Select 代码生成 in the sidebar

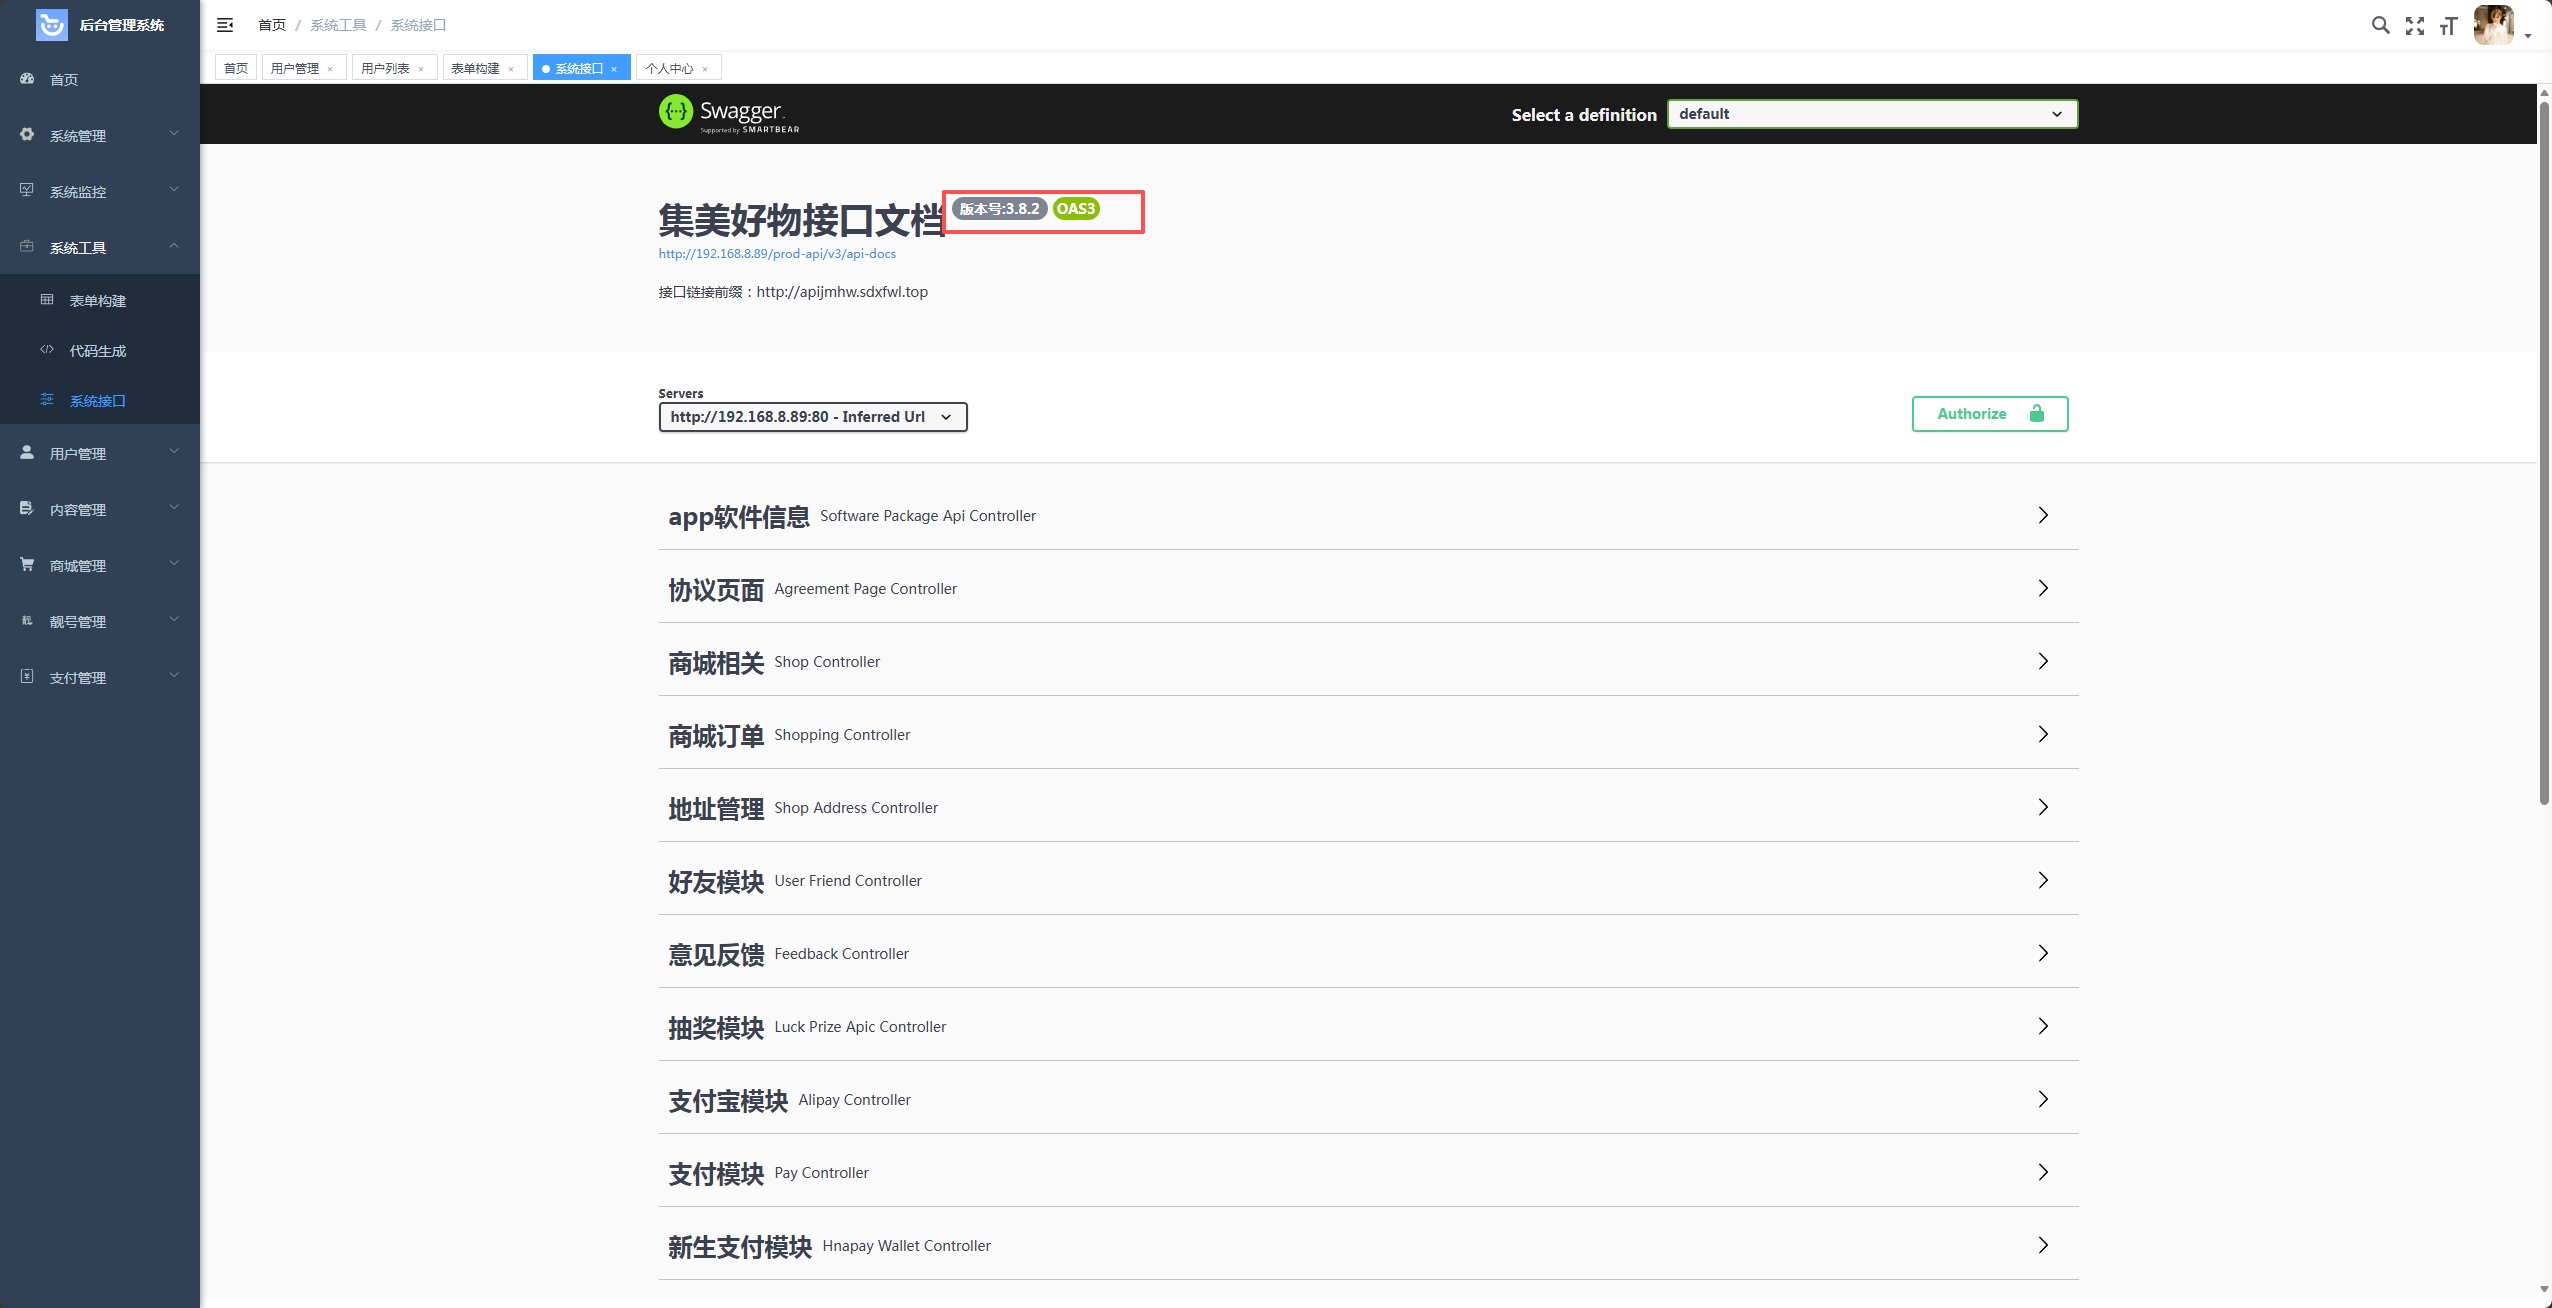pyautogui.click(x=98, y=351)
